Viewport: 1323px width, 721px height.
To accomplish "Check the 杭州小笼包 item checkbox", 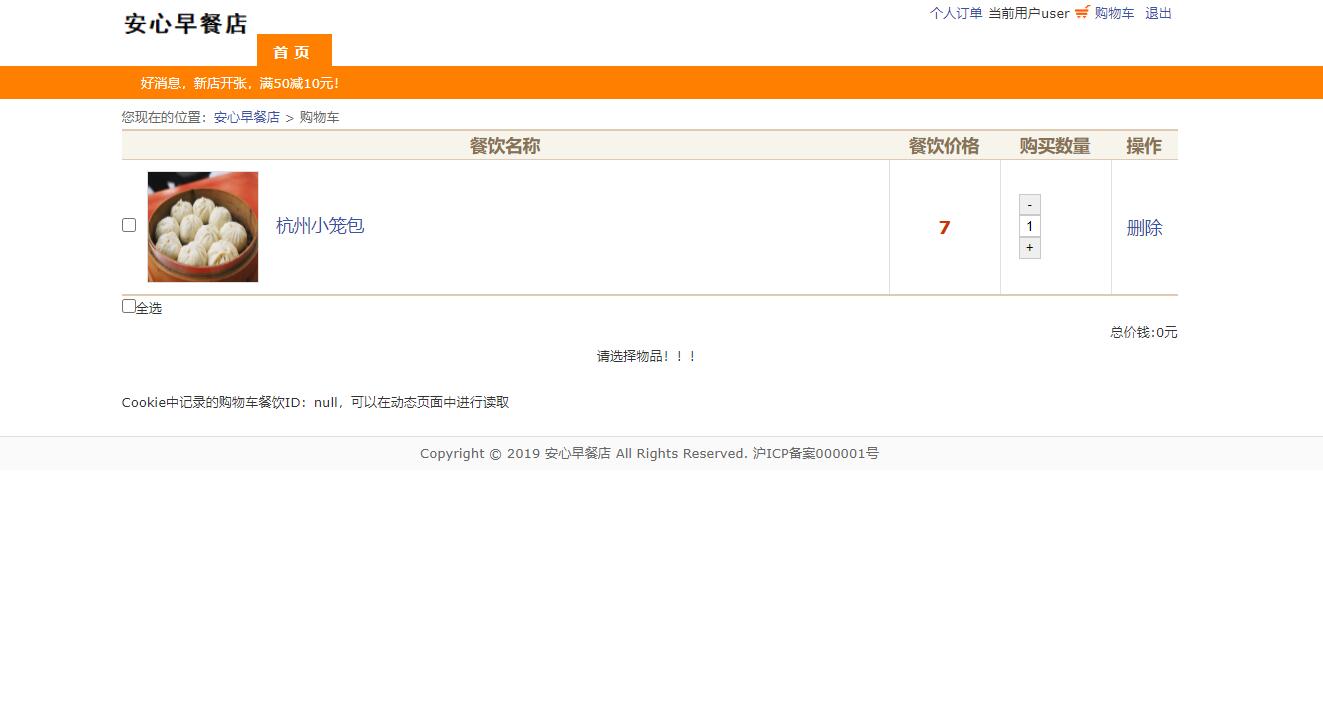I will (128, 224).
